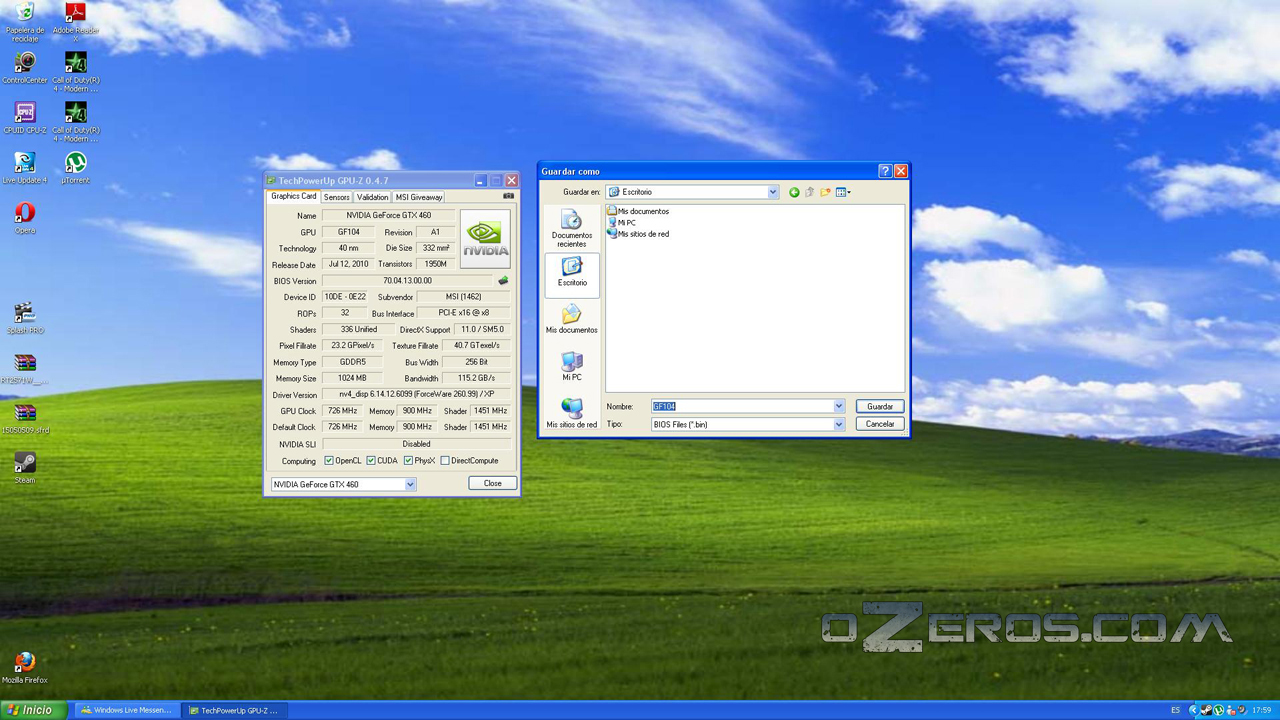Click the Guardar button
This screenshot has height=720, width=1280.
880,406
